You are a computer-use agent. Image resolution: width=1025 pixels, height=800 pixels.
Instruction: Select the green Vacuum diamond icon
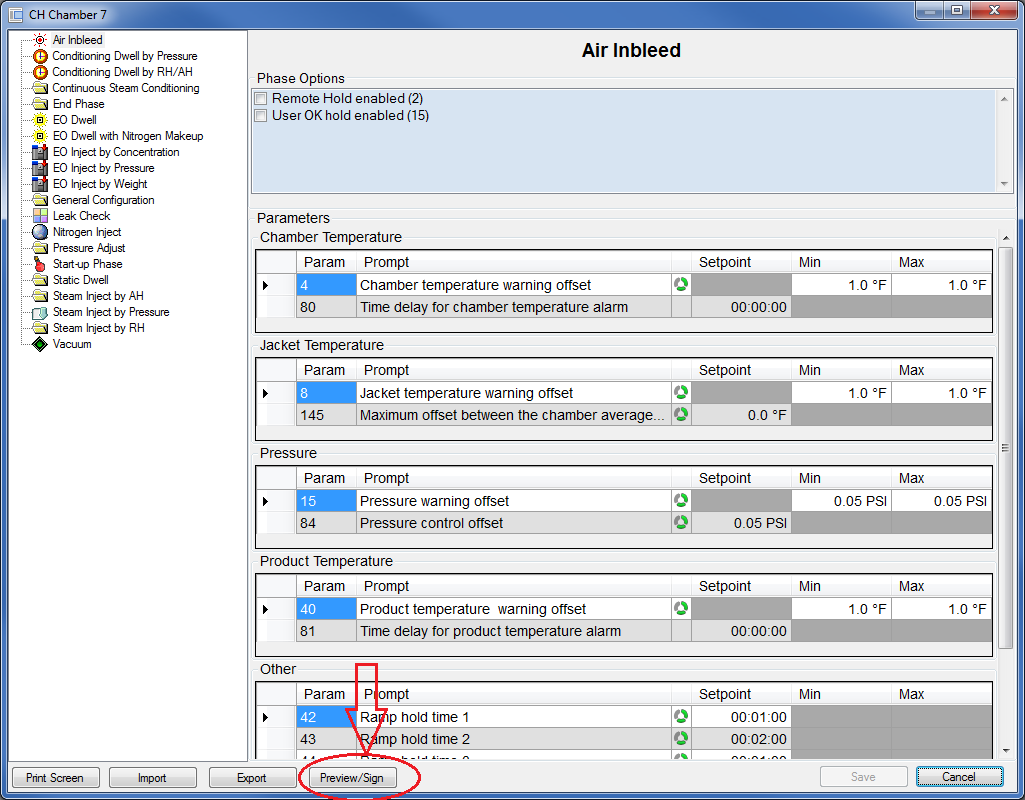[40, 344]
